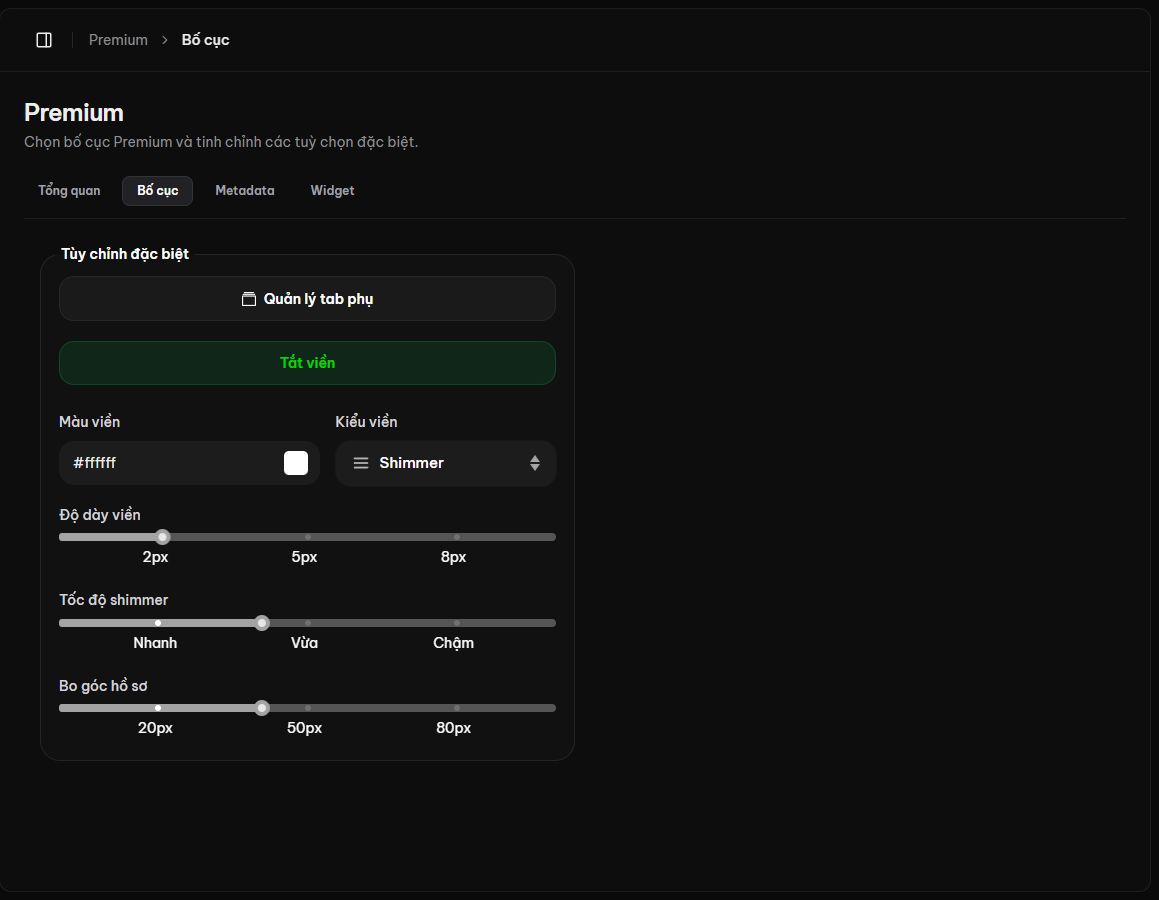The image size is (1159, 900).
Task: Switch to the Tổng quan tab
Action: click(69, 191)
